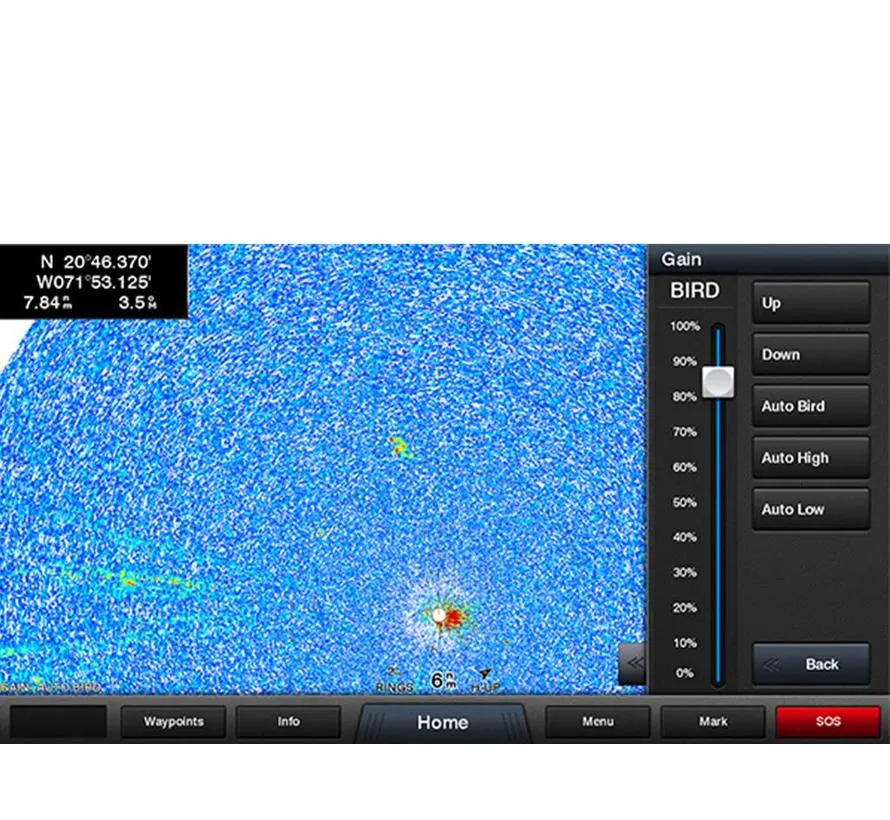The height and width of the screenshot is (820, 890).
Task: Select Auto Bird gain mode
Action: [811, 406]
